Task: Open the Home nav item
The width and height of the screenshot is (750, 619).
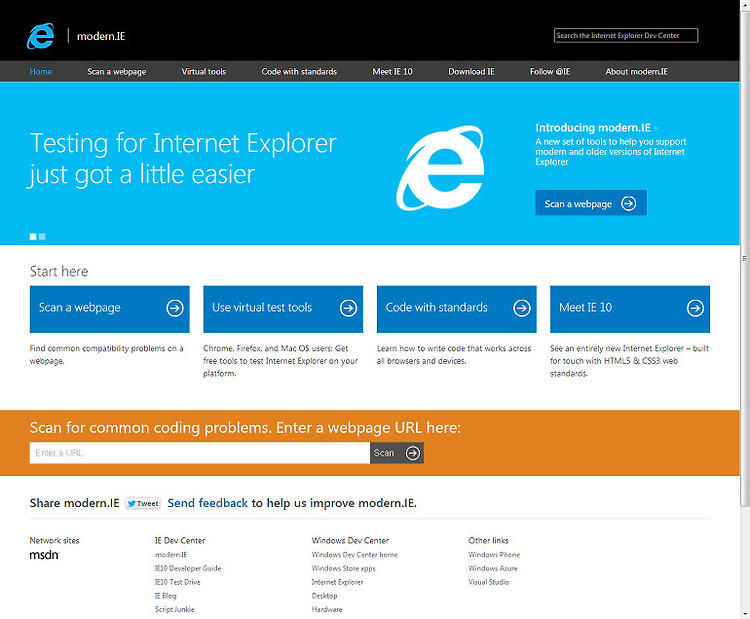Action: [41, 71]
